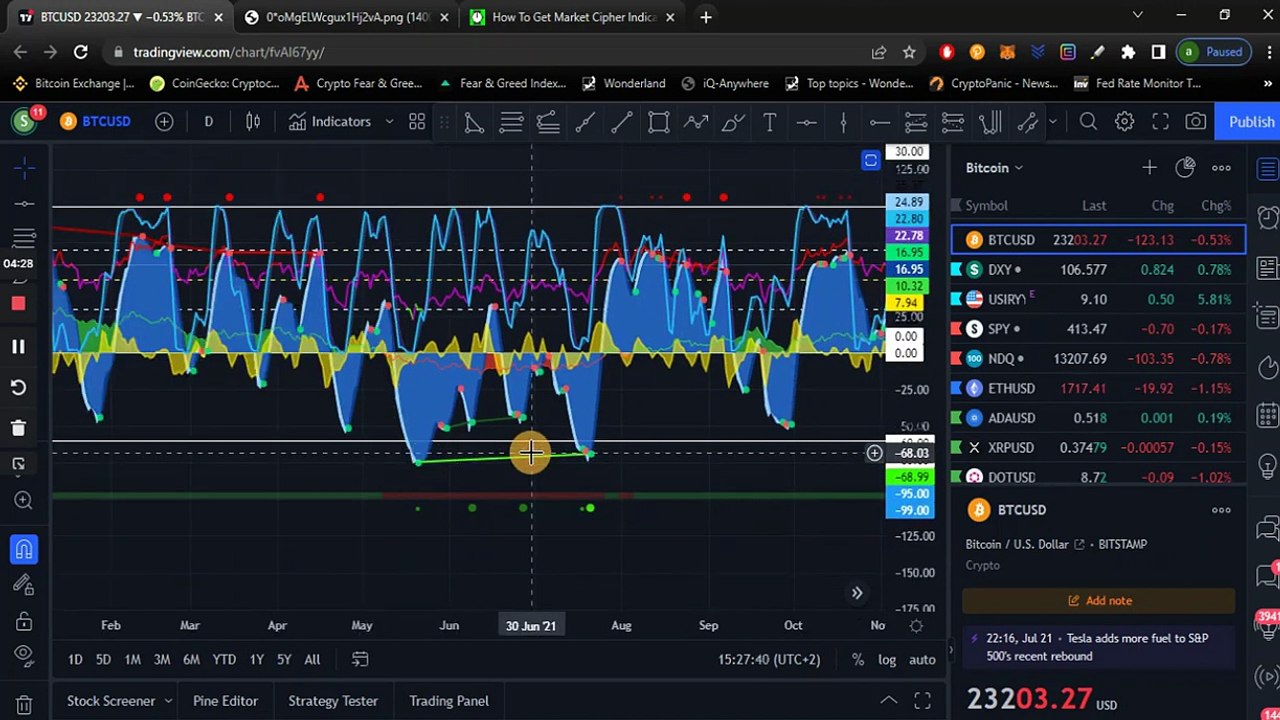Image resolution: width=1280 pixels, height=720 pixels.
Task: Open the symbol search magnifier
Action: (x=1088, y=122)
